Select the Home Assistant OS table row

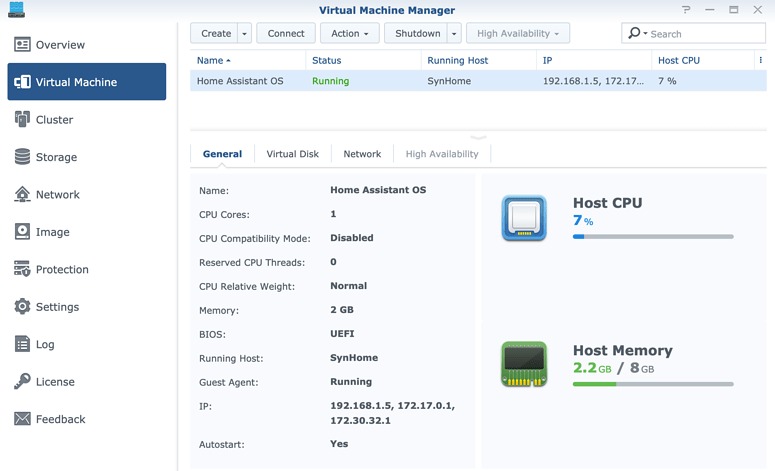point(478,81)
